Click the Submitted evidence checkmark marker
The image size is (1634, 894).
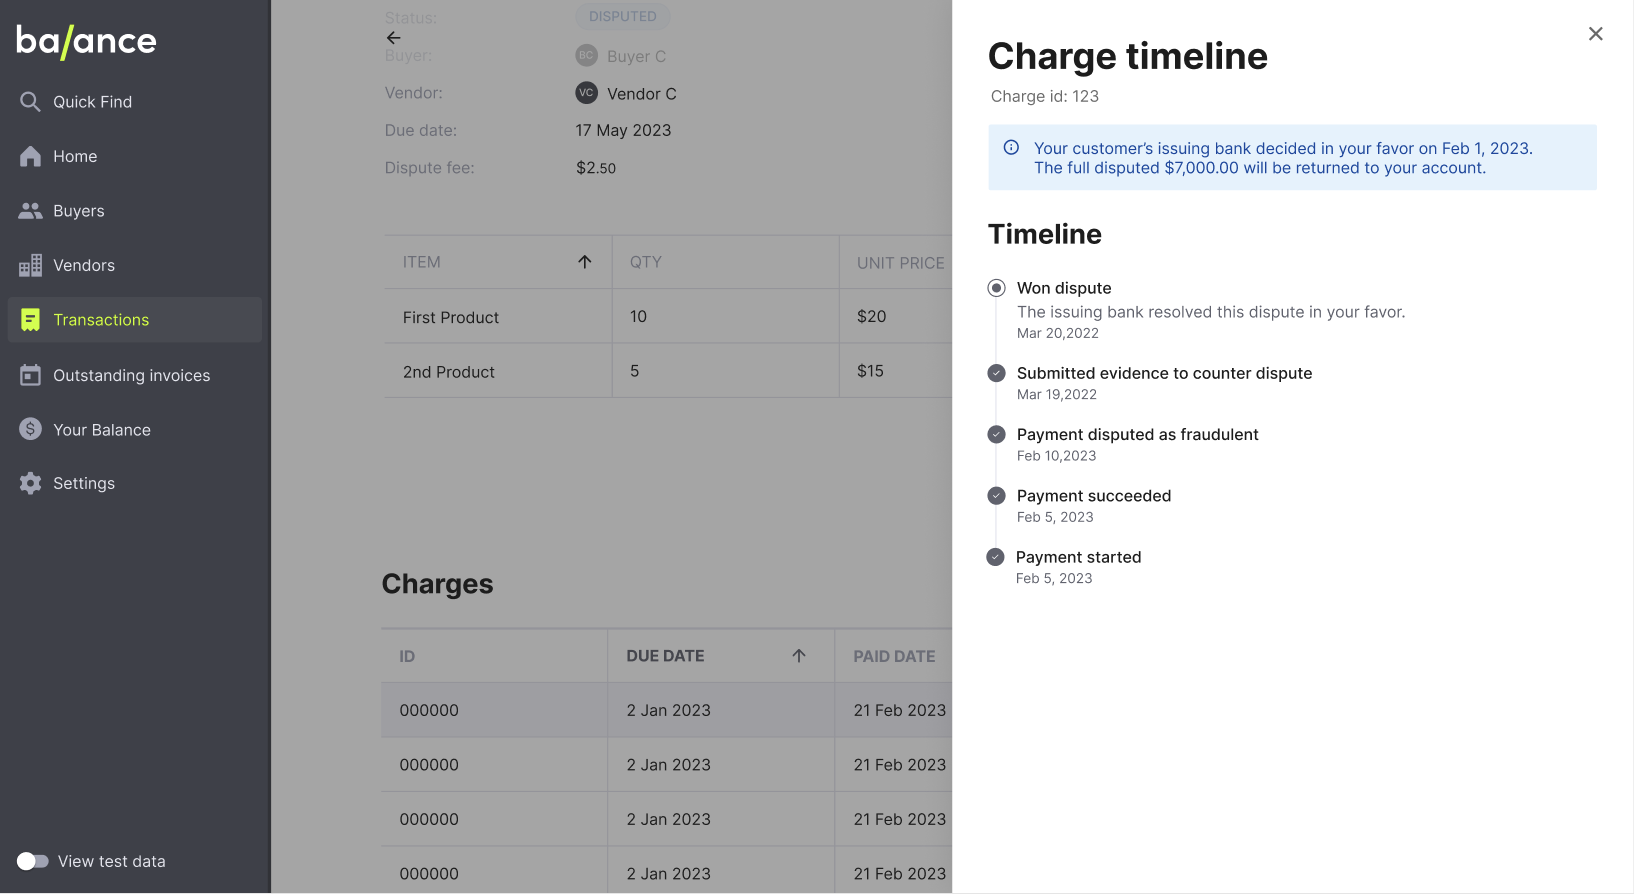coord(996,373)
